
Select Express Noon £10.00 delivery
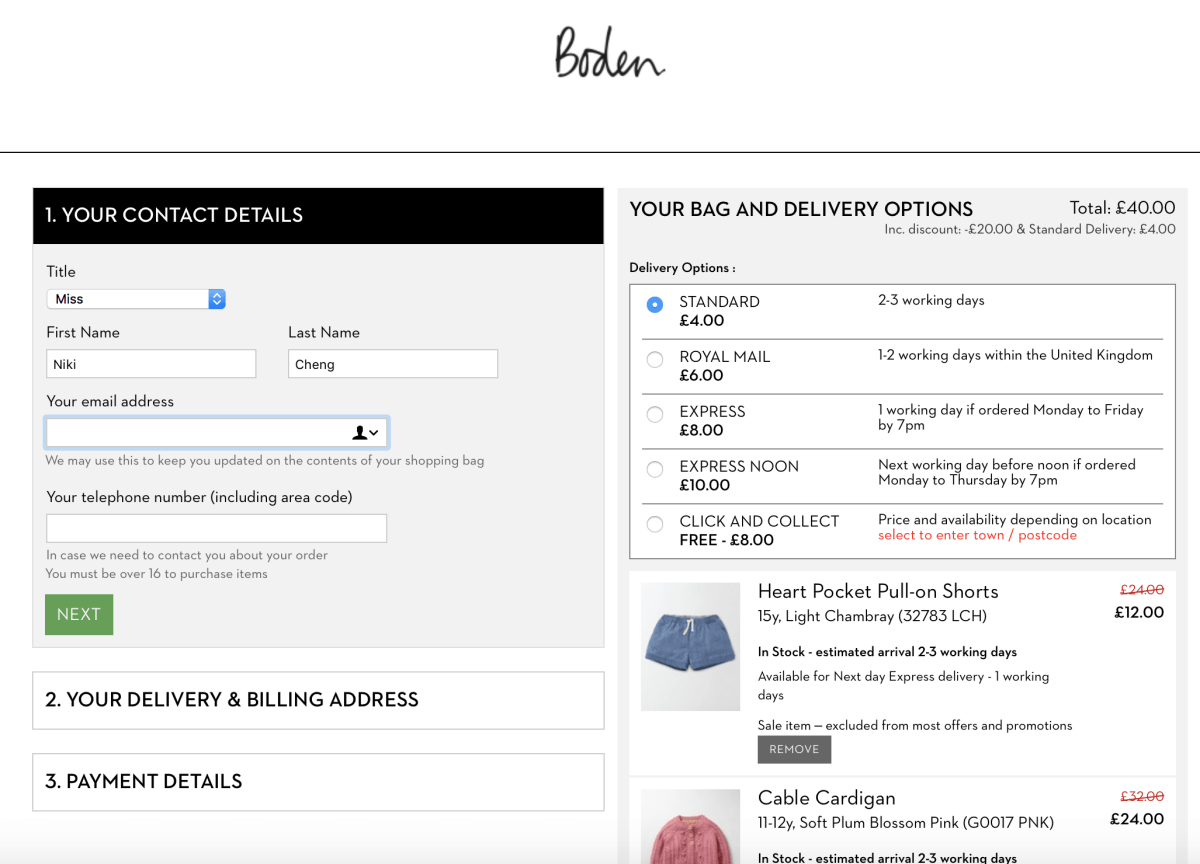pos(655,469)
